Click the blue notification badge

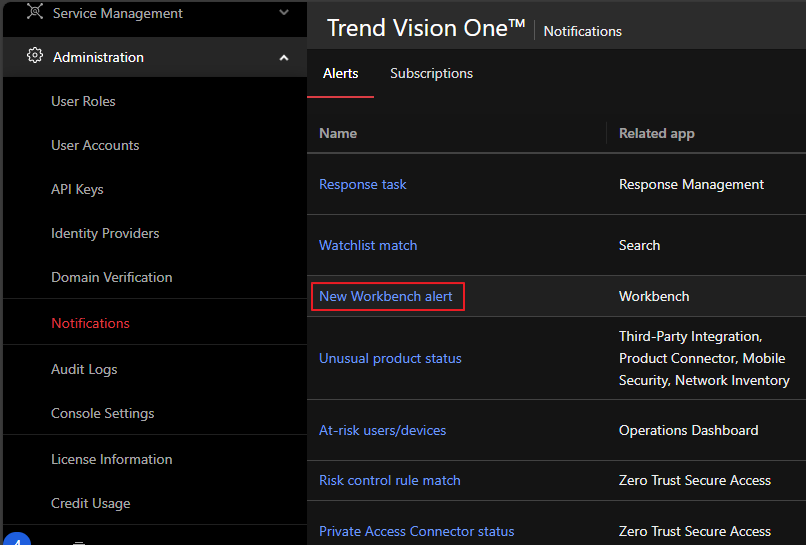tap(17, 539)
